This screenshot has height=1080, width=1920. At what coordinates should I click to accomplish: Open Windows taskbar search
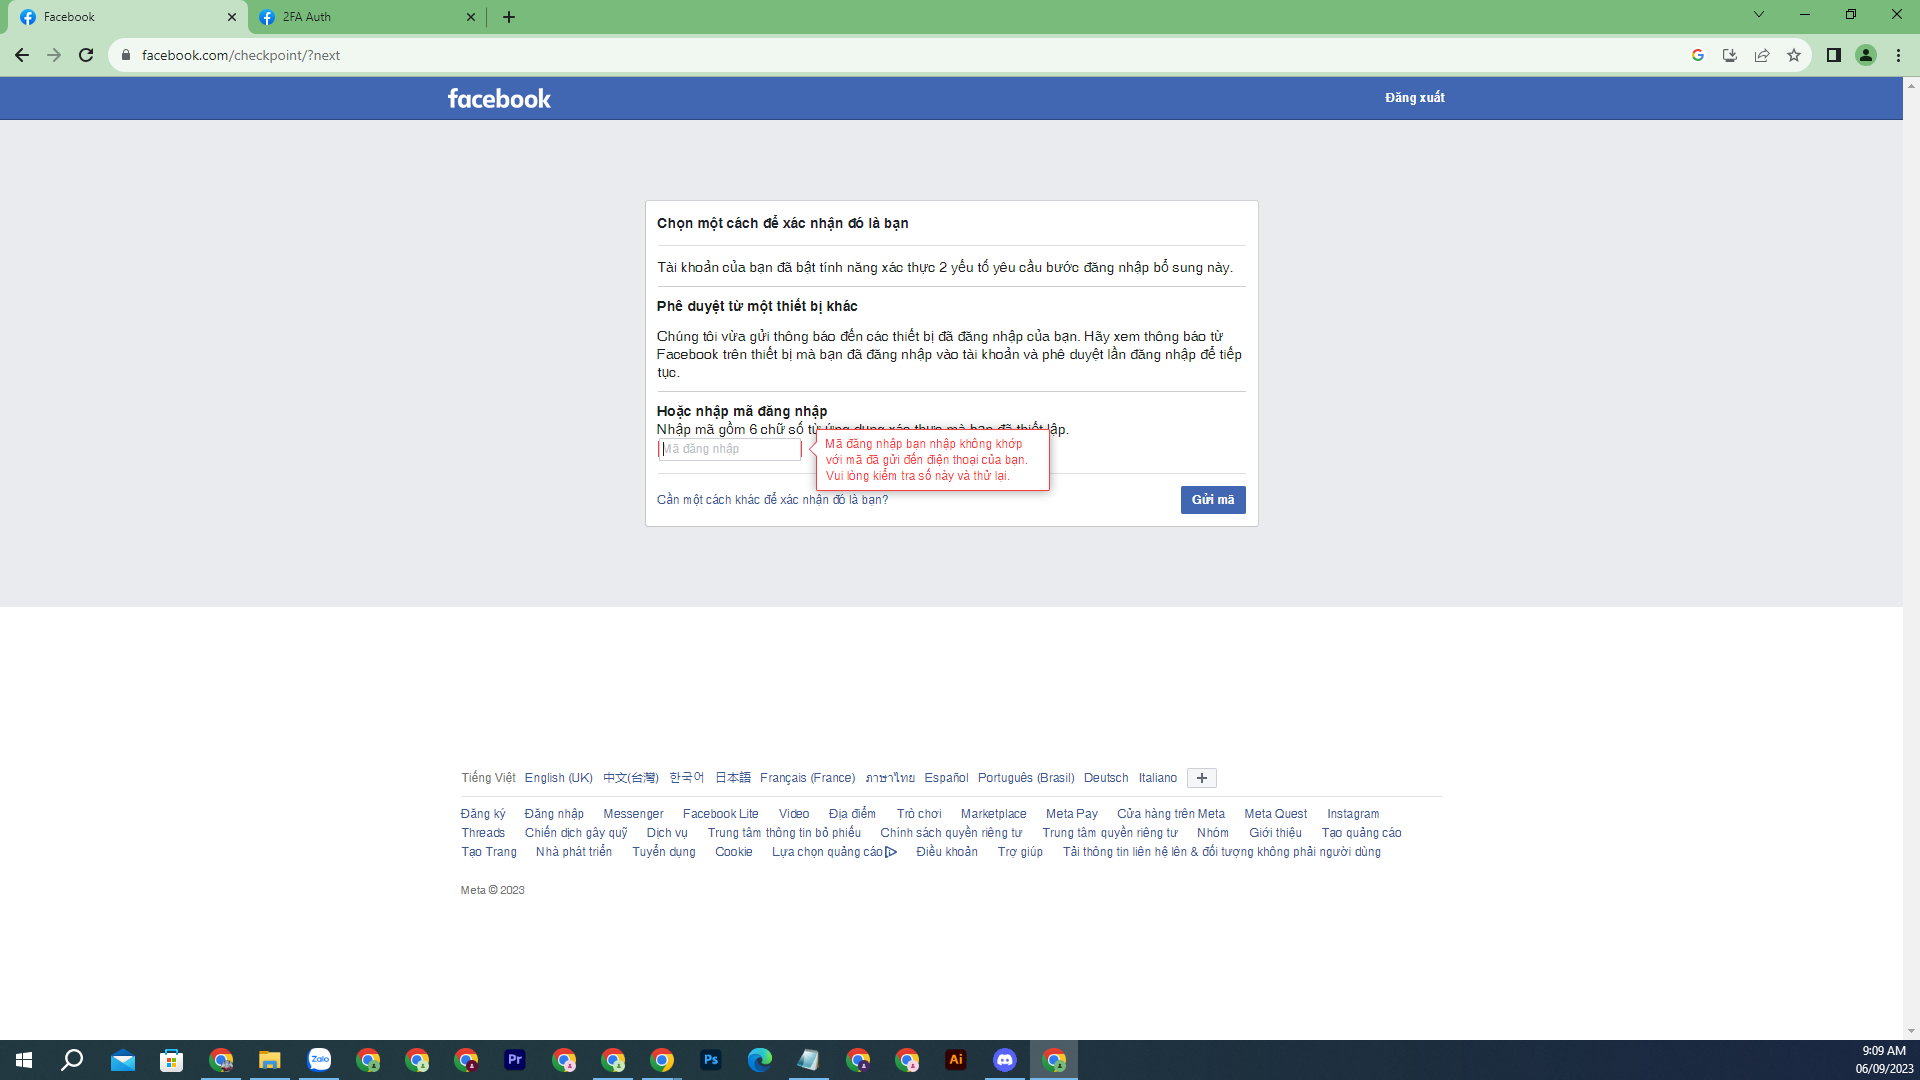72,1060
